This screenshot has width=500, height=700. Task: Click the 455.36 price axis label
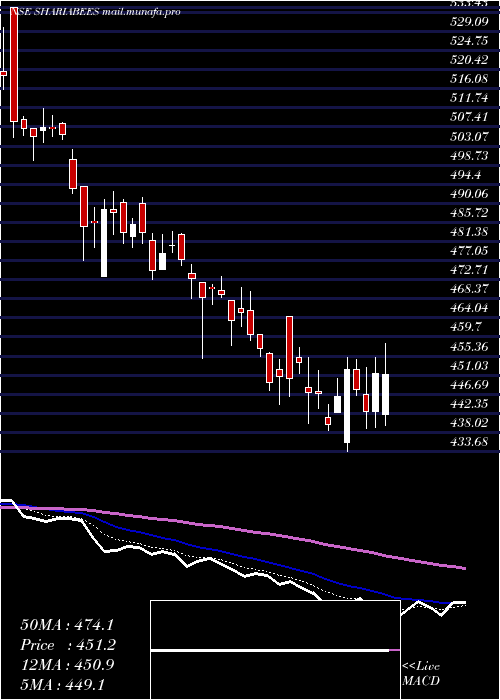click(x=467, y=346)
